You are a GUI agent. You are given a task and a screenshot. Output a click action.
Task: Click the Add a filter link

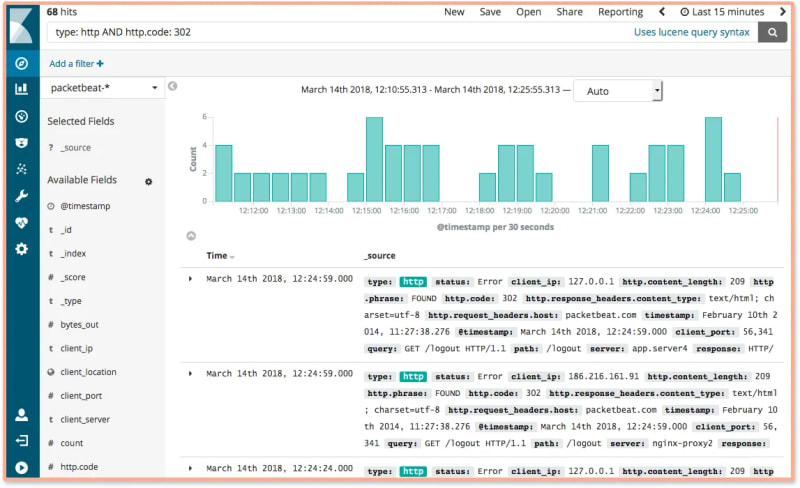(x=76, y=64)
